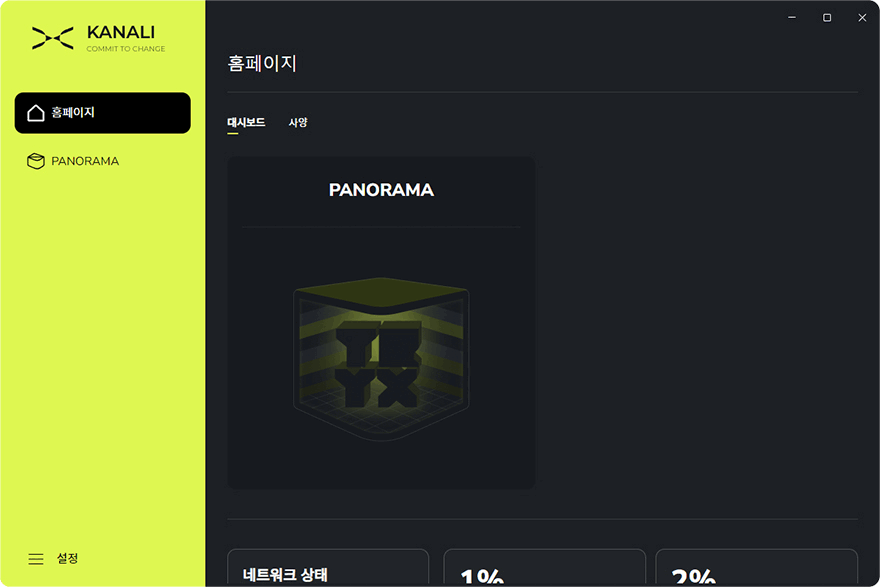This screenshot has width=880, height=587.
Task: Click the COMMIT TO CHANGE tagline
Action: click(126, 49)
